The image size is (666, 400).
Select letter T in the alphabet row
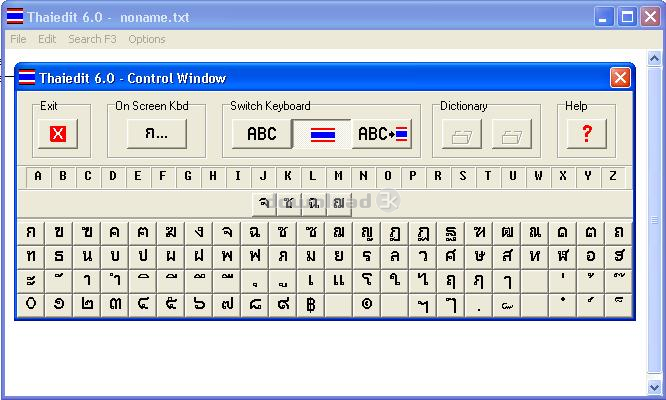(488, 177)
